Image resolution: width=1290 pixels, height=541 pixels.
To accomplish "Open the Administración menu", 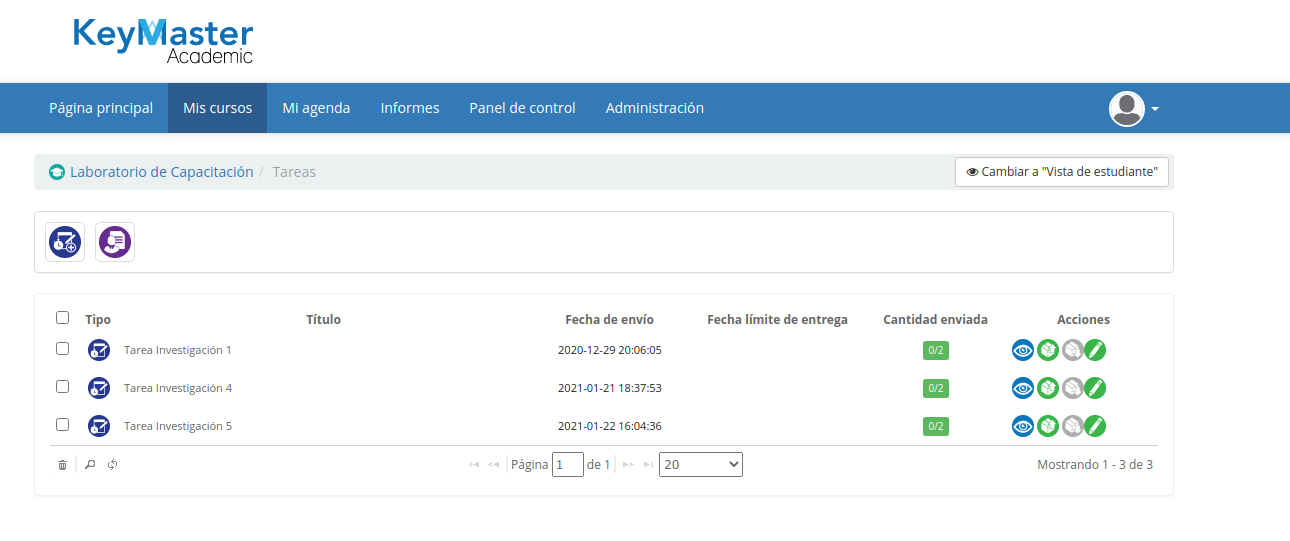I will (654, 108).
